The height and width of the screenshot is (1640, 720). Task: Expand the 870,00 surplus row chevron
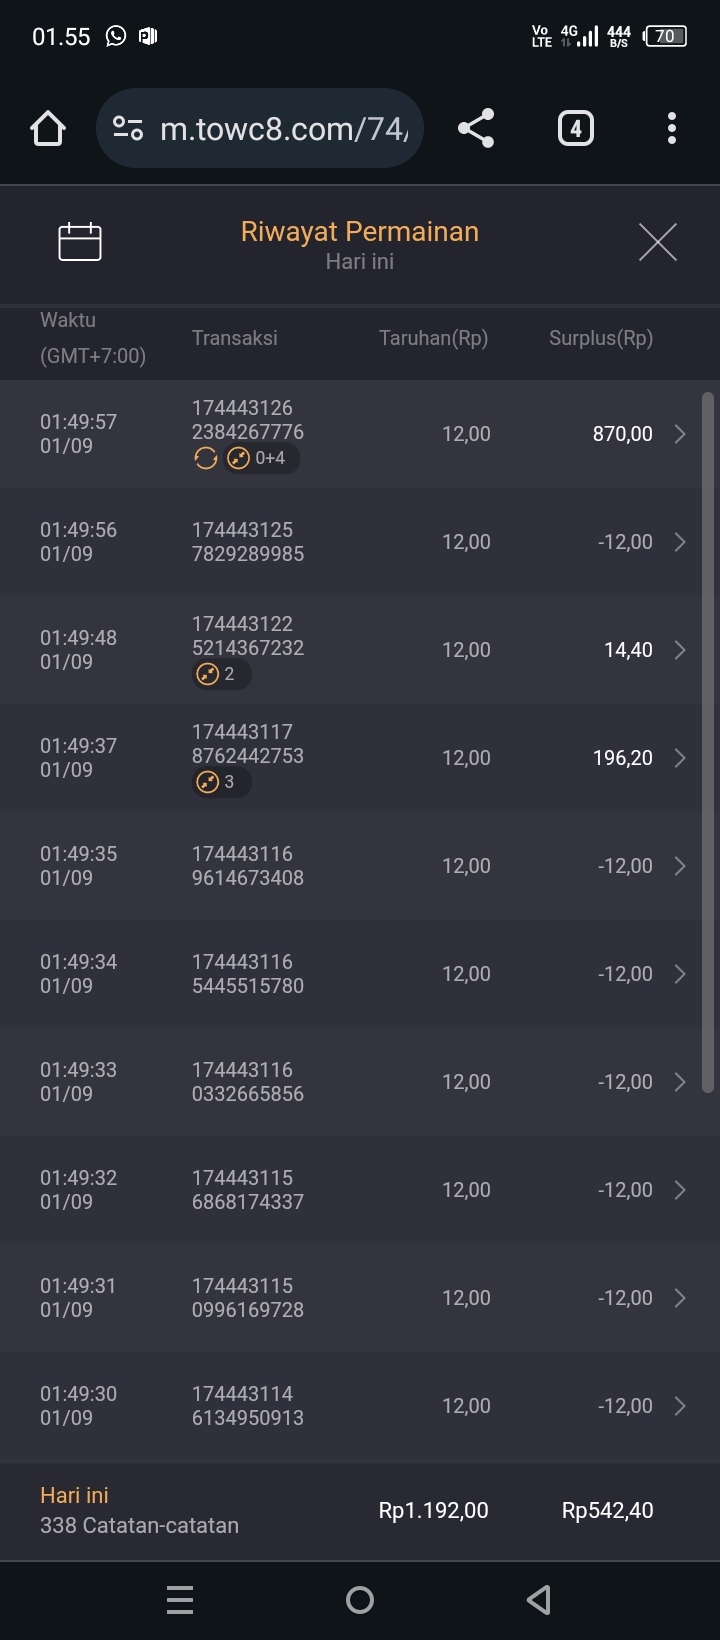pyautogui.click(x=680, y=434)
